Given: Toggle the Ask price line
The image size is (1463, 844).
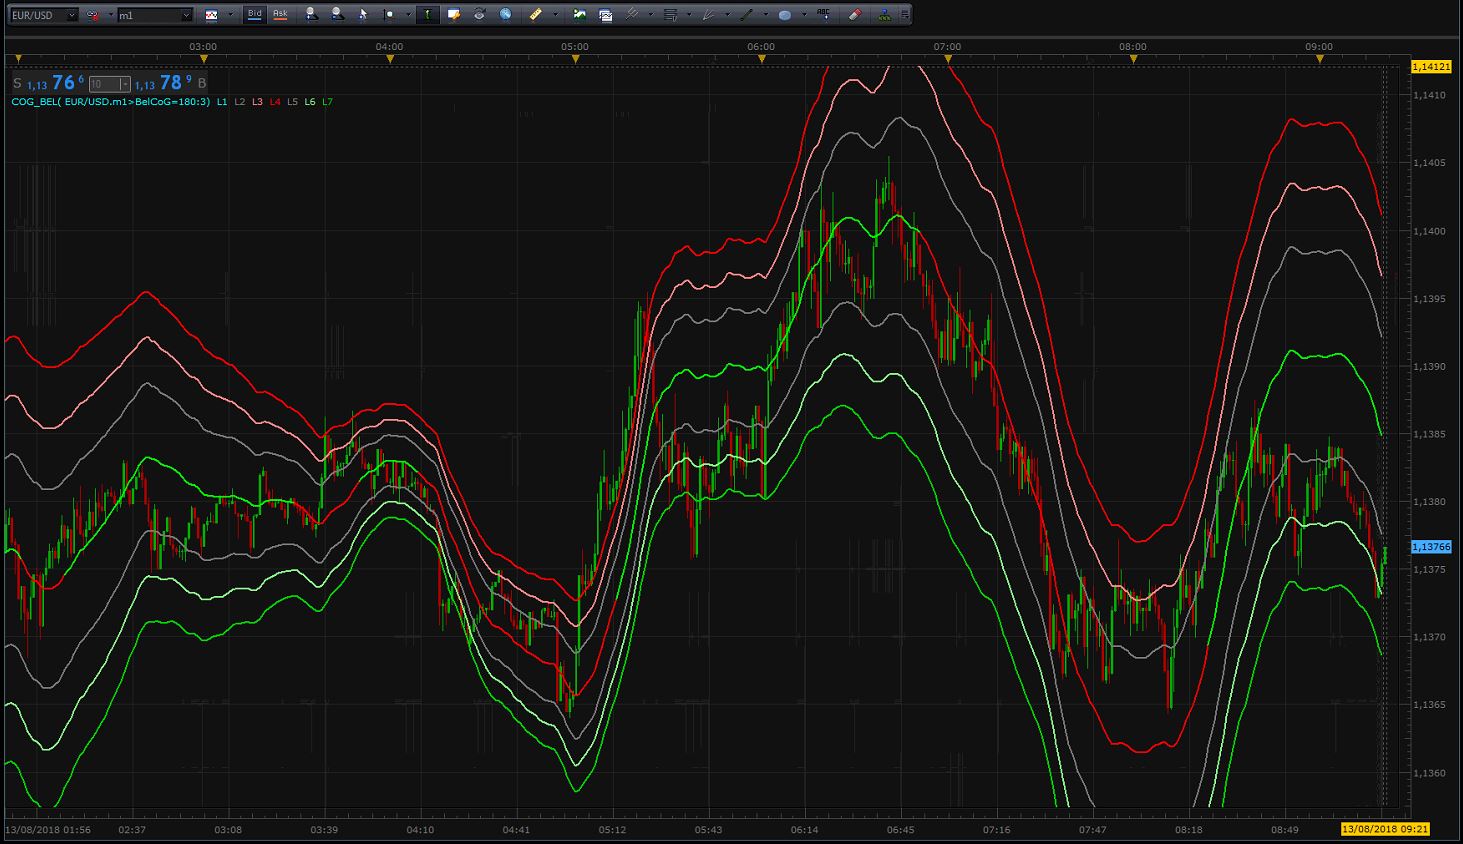Looking at the screenshot, I should (x=280, y=15).
